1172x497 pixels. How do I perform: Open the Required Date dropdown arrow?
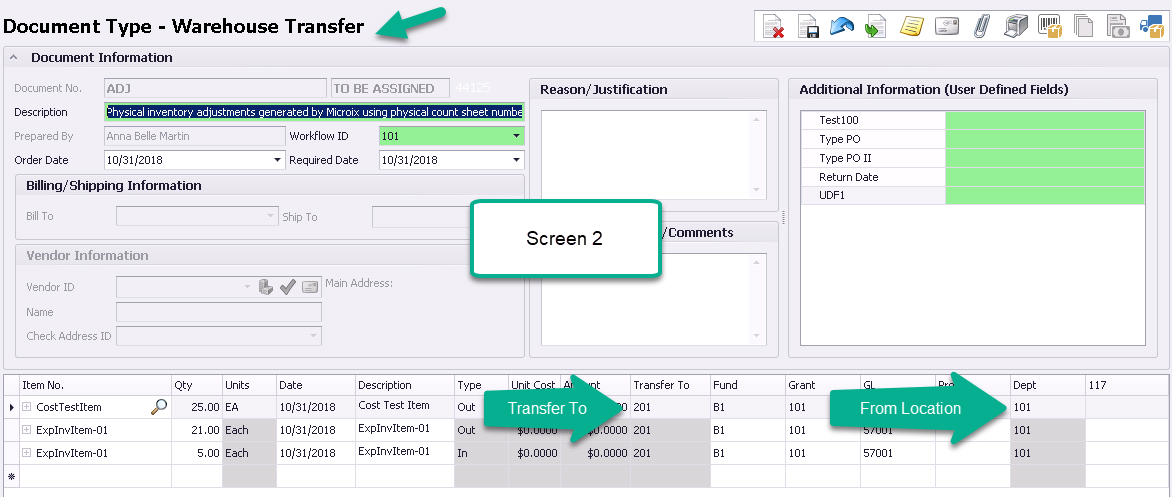(x=516, y=160)
